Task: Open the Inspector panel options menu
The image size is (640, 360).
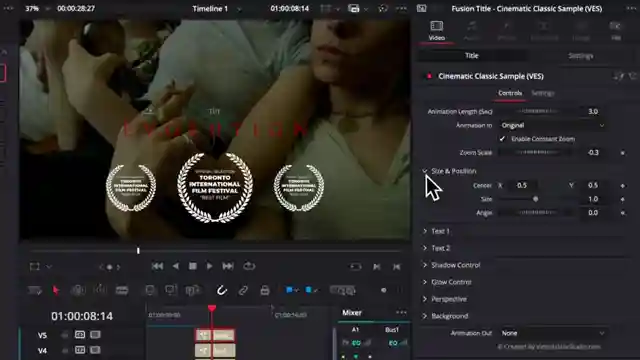Action: pos(632,8)
